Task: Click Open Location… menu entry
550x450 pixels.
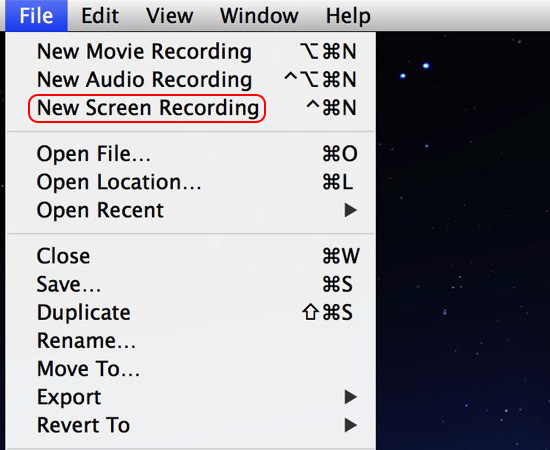Action: coord(191,182)
